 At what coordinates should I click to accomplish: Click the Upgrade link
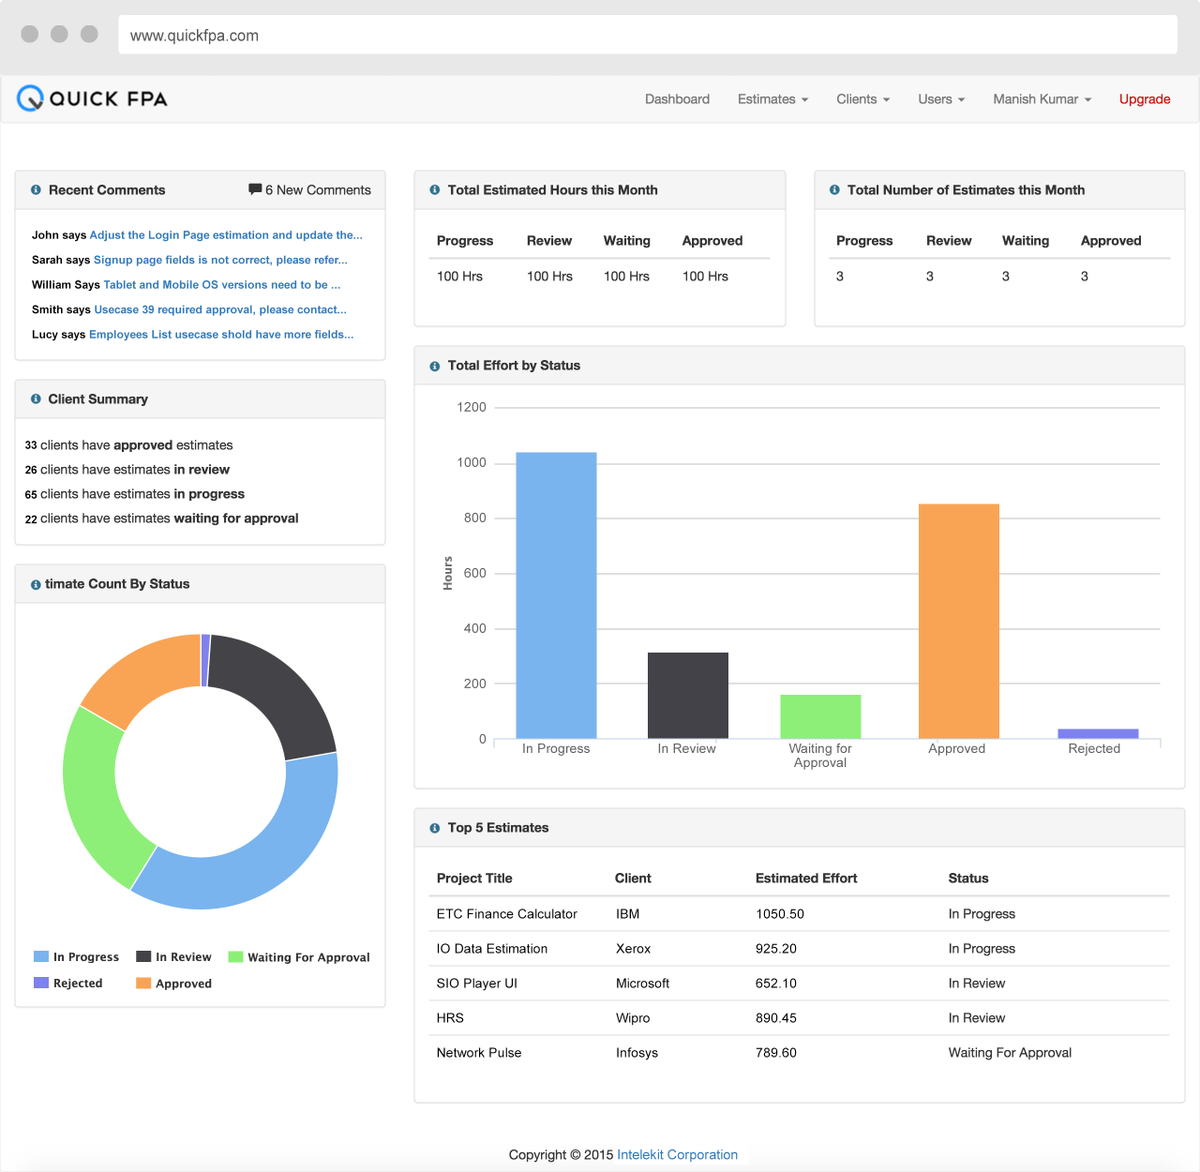(1144, 99)
